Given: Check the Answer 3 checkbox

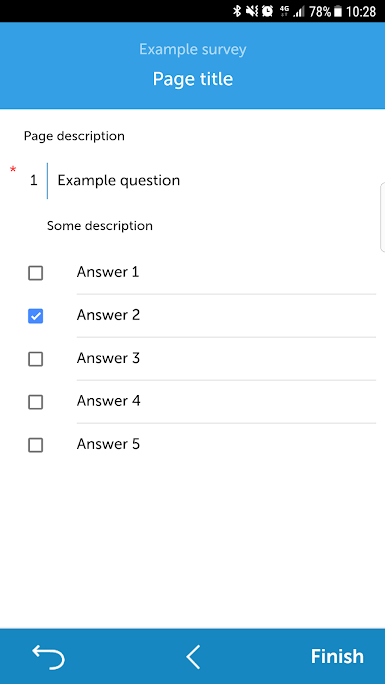Looking at the screenshot, I should pos(35,359).
